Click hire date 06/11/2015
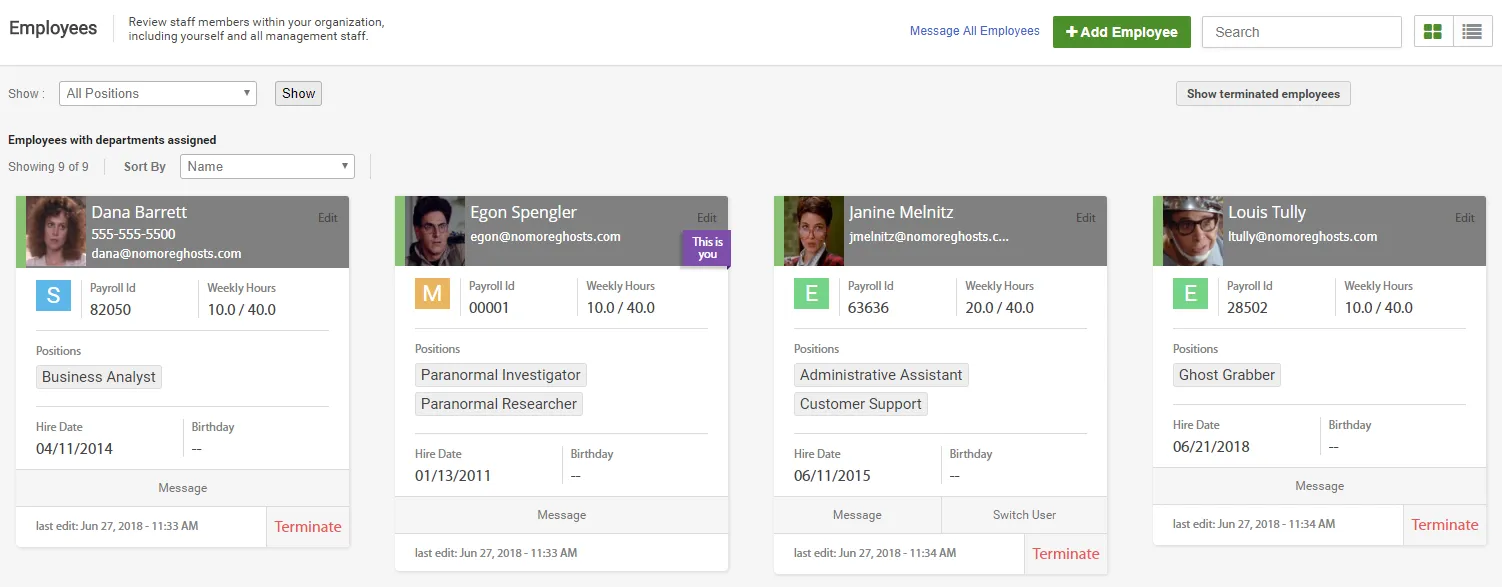The width and height of the screenshot is (1502, 587). tap(832, 476)
